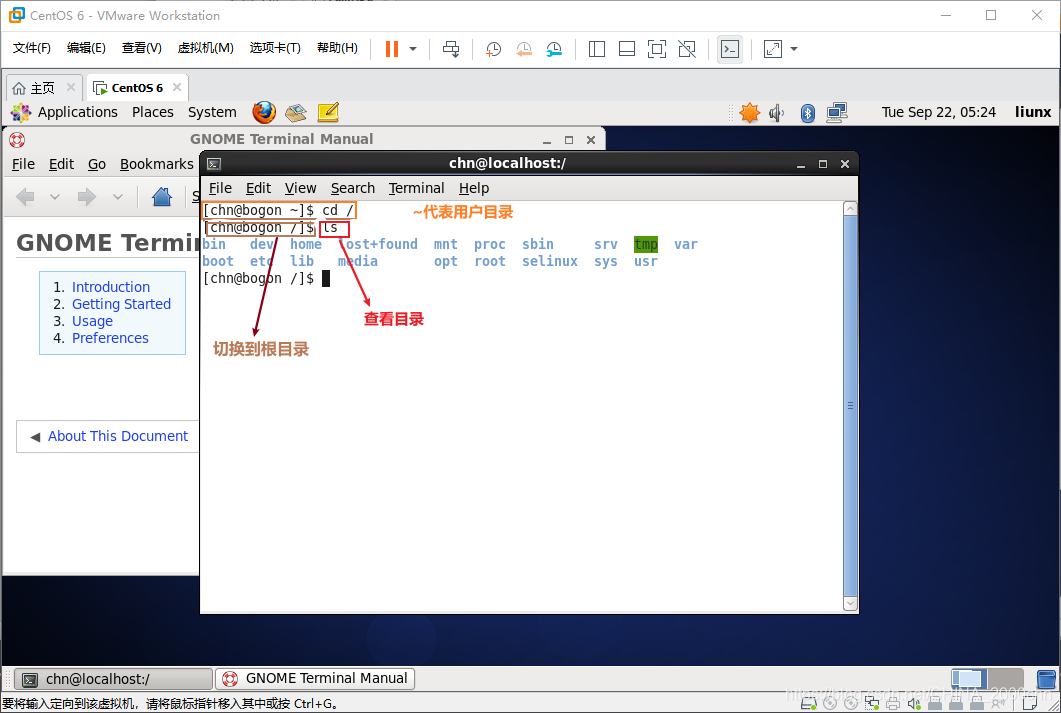Screen dimensions: 1061x713
Task: Open the terminal's View menu
Action: tap(300, 188)
